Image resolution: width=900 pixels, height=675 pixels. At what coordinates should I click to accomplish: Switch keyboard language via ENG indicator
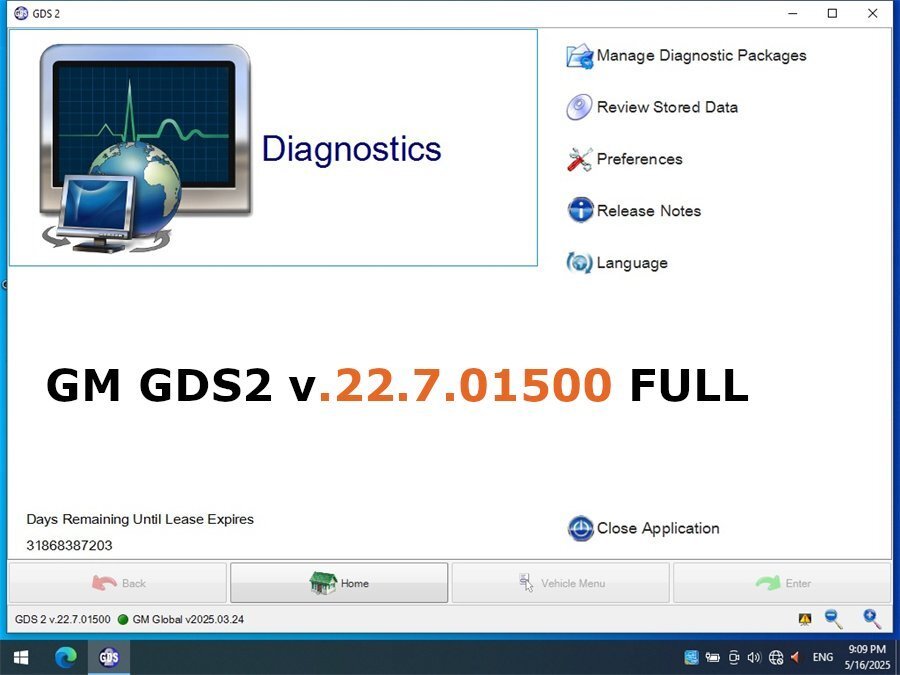[x=822, y=657]
